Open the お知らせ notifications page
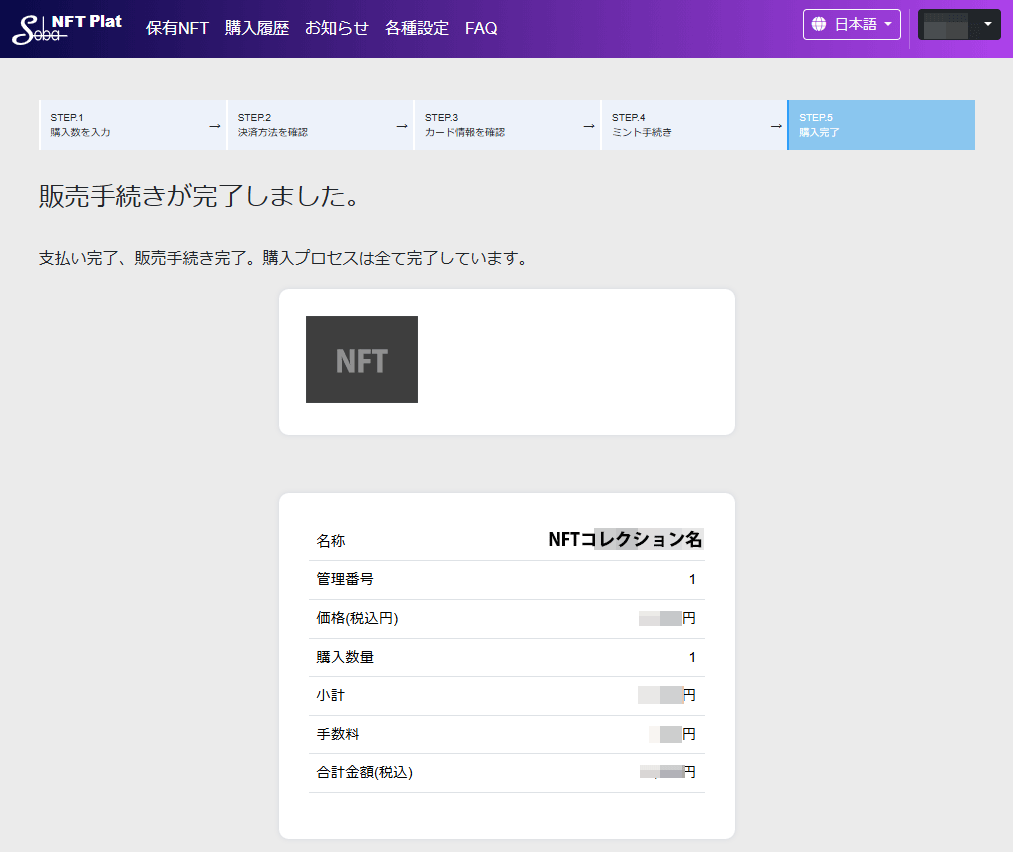The width and height of the screenshot is (1013, 852). pos(337,28)
